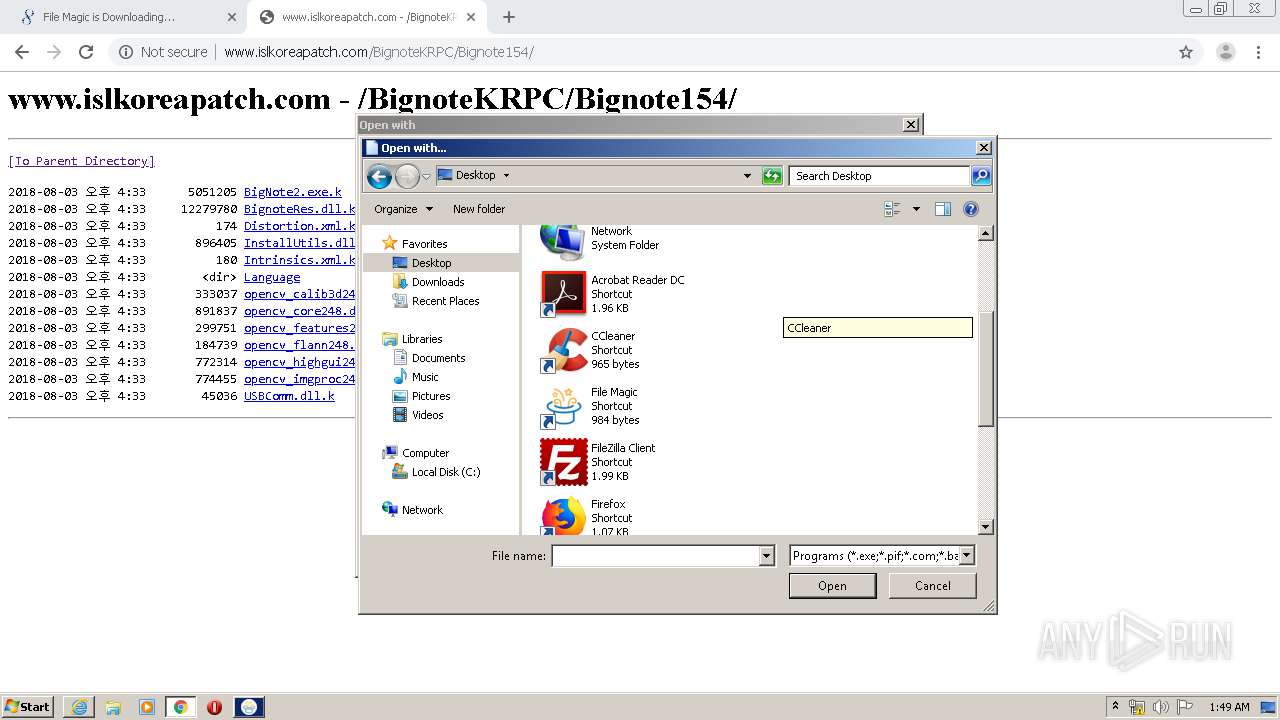Open Internet Explorer from the taskbar
The height and width of the screenshot is (720, 1280).
coord(79,707)
